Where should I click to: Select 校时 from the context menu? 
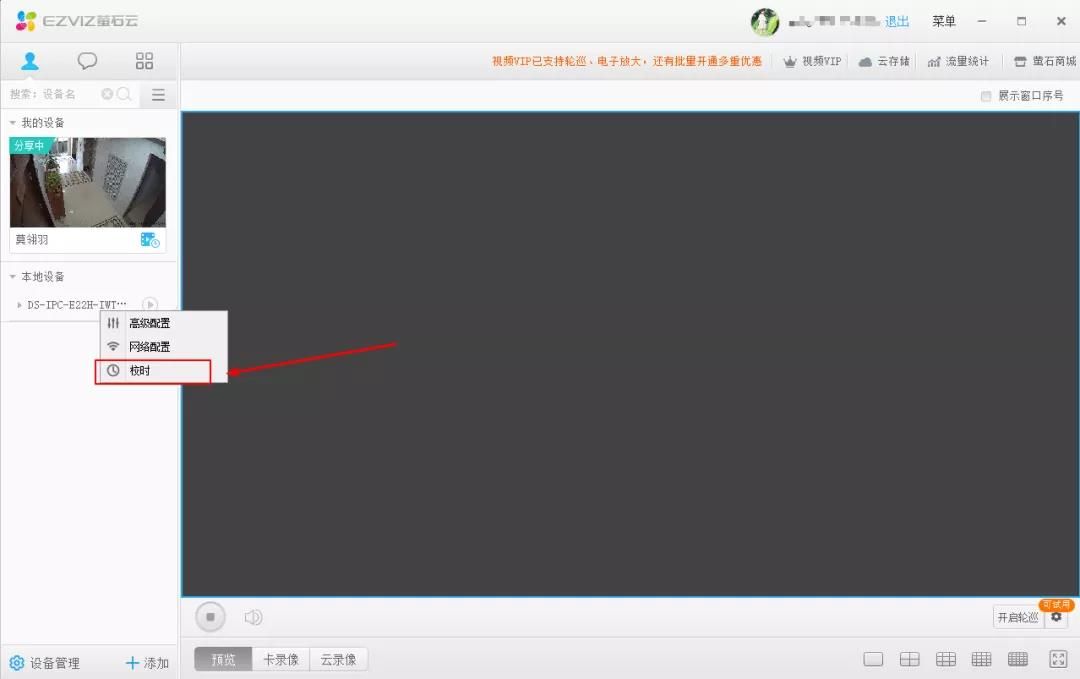pos(143,370)
